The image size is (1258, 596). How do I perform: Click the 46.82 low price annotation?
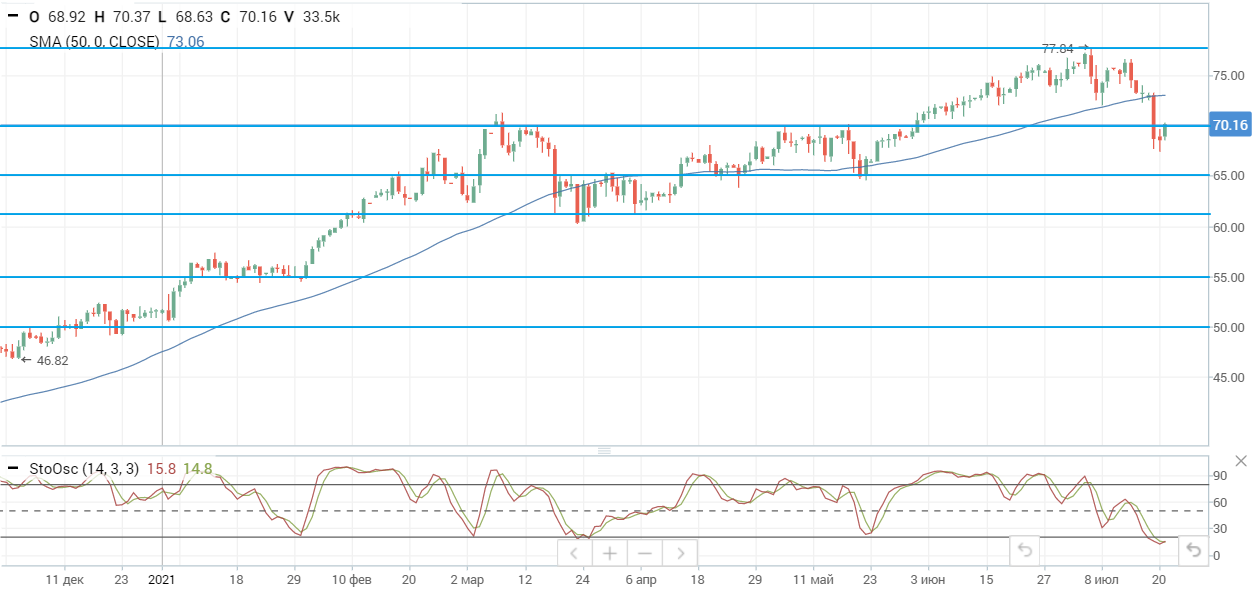(x=52, y=360)
